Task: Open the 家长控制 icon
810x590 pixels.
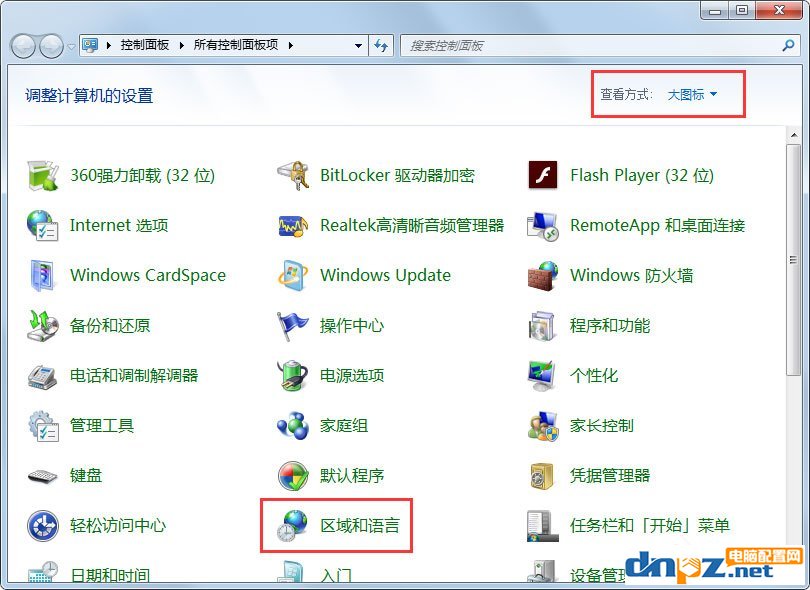Action: pos(542,426)
